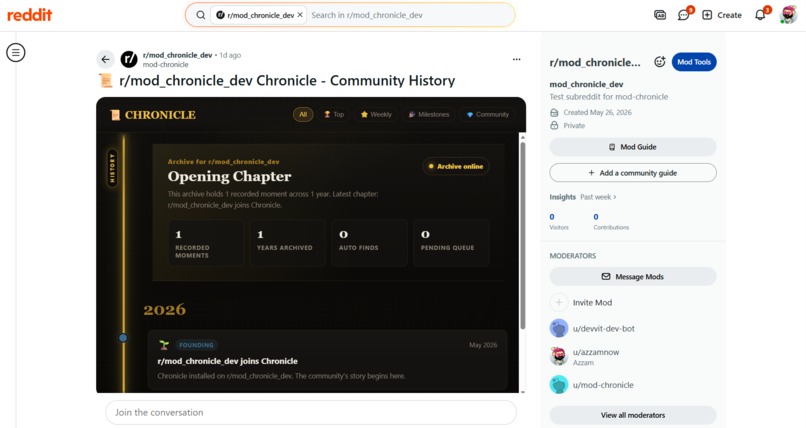Click the Created May 26, 2026 info

(597, 113)
